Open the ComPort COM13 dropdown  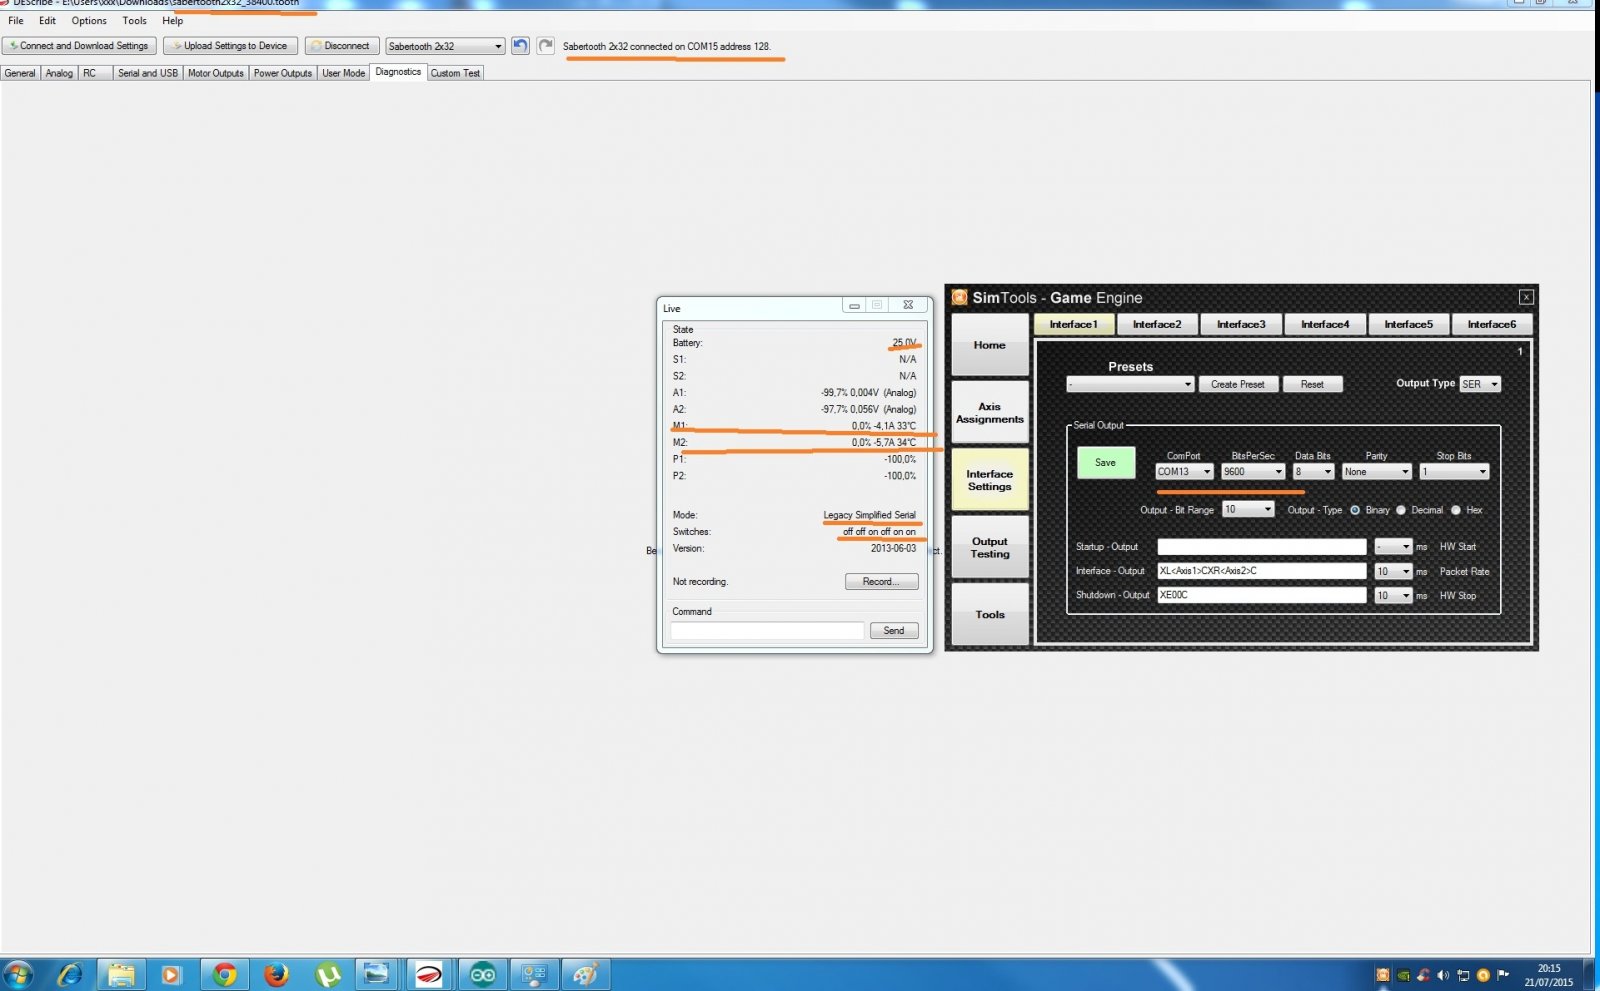[x=1184, y=472]
